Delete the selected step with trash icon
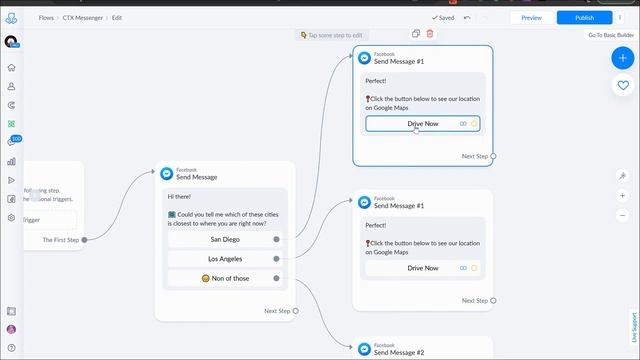Viewport: 640px width, 360px height. click(x=430, y=33)
